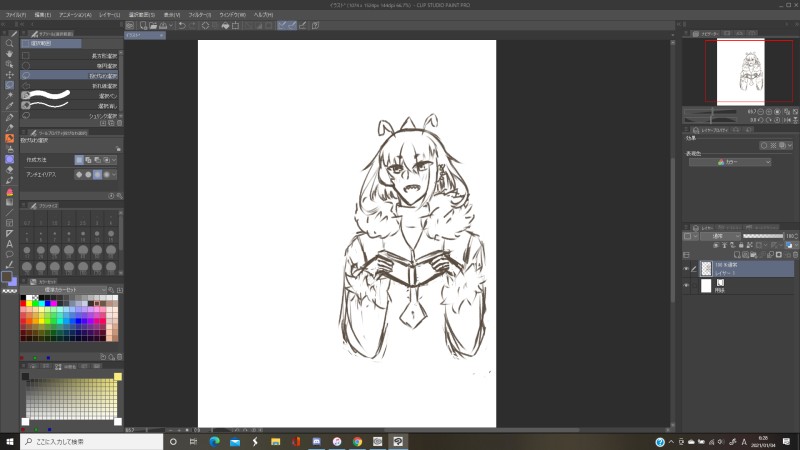This screenshot has width=800, height=450.
Task: Select the Ruler tool
Action: point(9,233)
